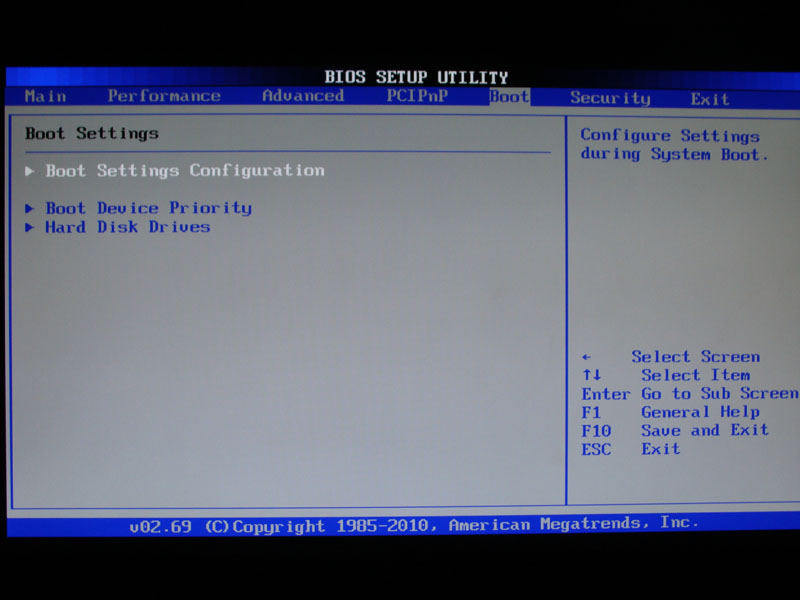This screenshot has height=600, width=800.
Task: Click the 'Exit' hint beside ESC
Action: click(x=661, y=449)
